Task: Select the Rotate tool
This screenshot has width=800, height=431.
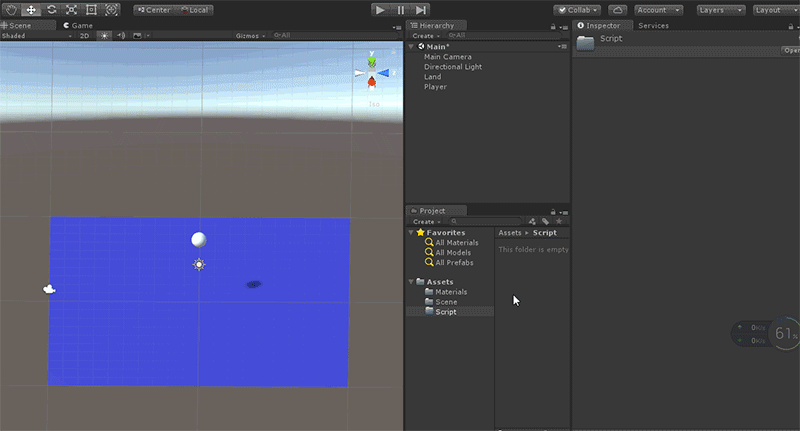Action: (51, 10)
